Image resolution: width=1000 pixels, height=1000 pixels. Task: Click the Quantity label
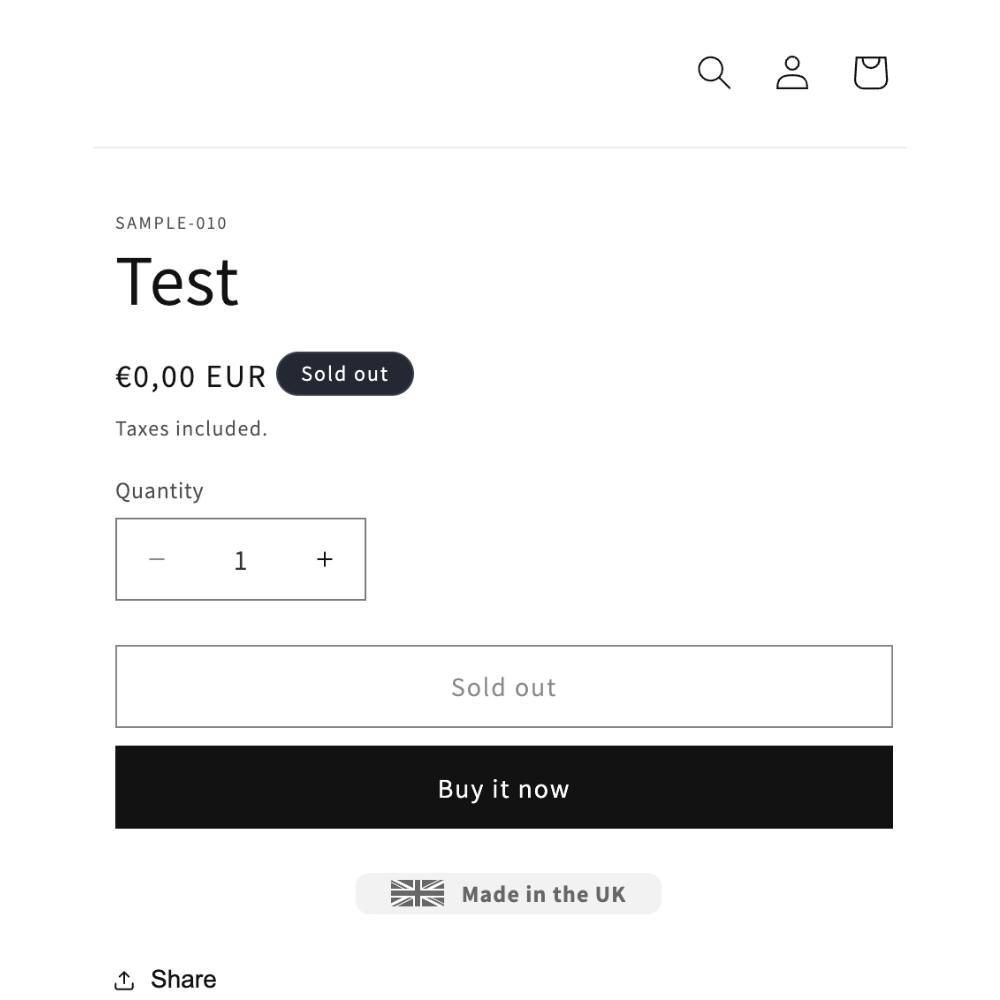click(159, 491)
